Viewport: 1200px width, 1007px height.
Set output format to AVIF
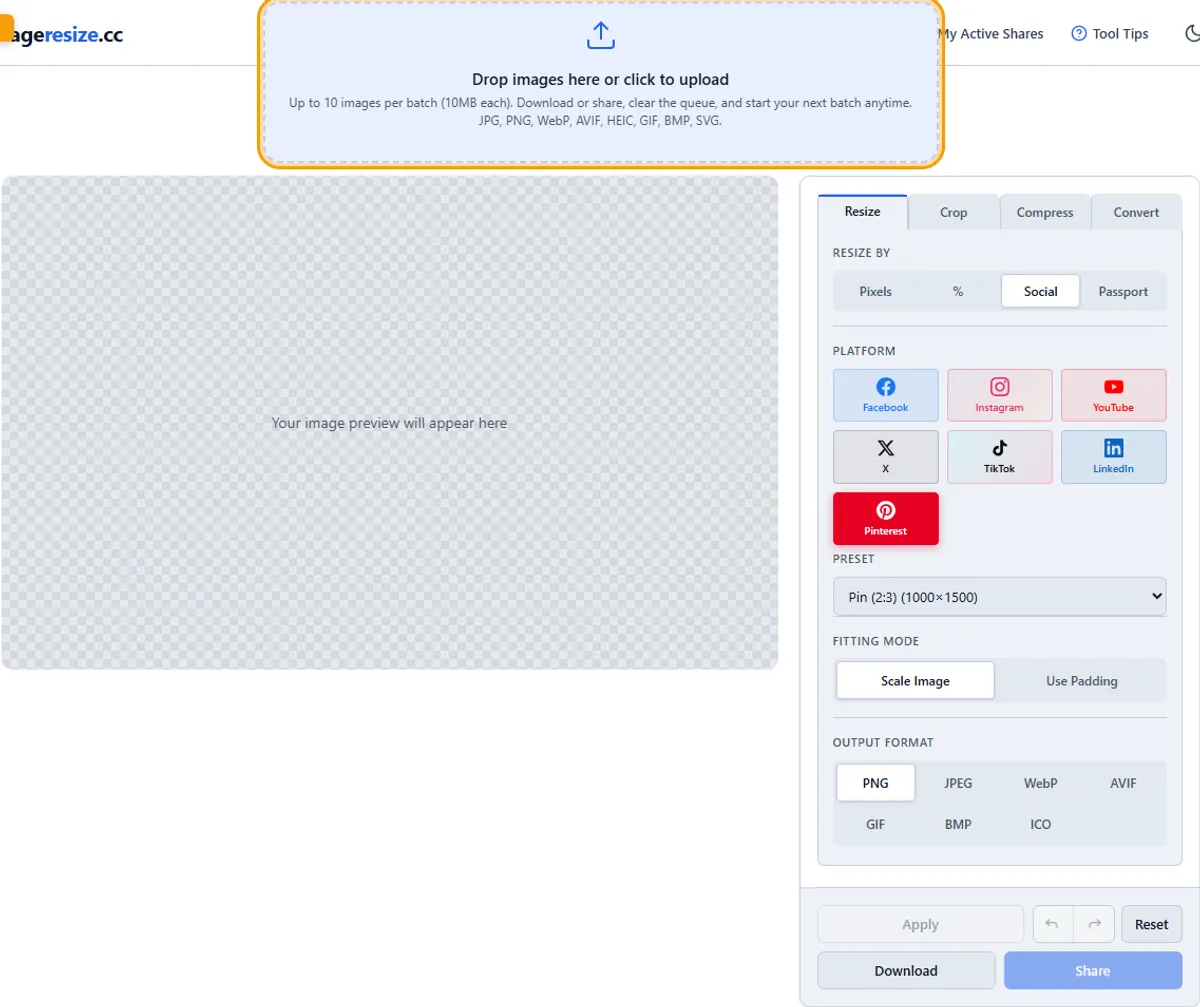tap(1123, 783)
